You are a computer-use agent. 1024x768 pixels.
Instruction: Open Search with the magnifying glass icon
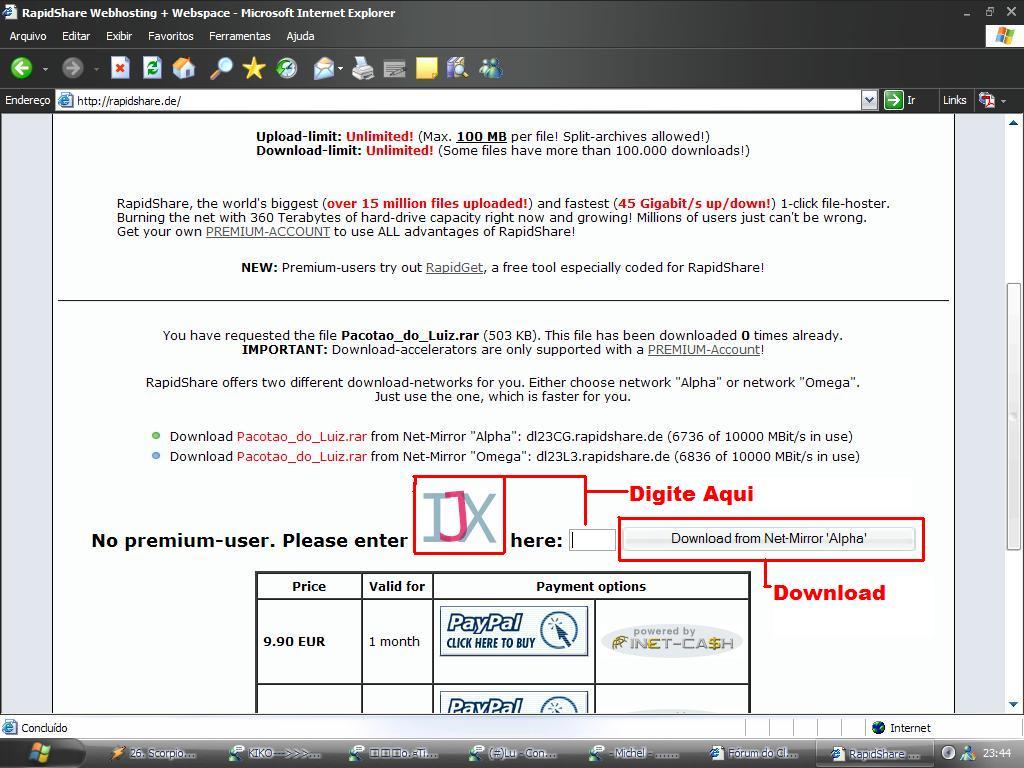tap(221, 68)
